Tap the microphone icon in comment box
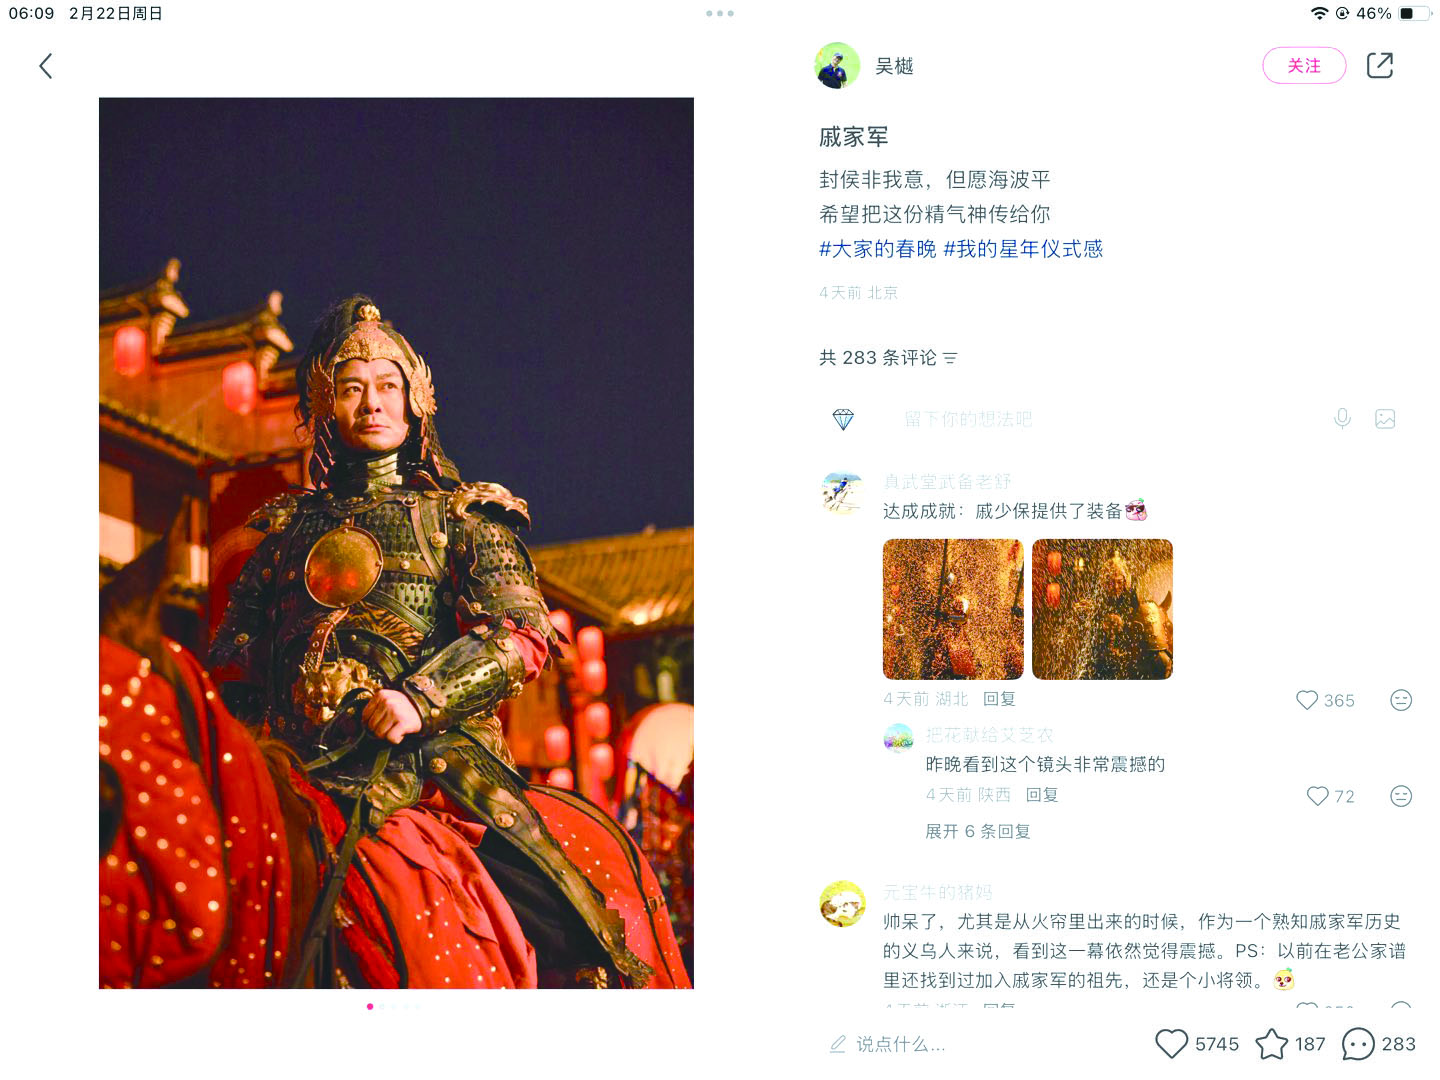Screen dimensions: 1440x1080 click(1342, 419)
